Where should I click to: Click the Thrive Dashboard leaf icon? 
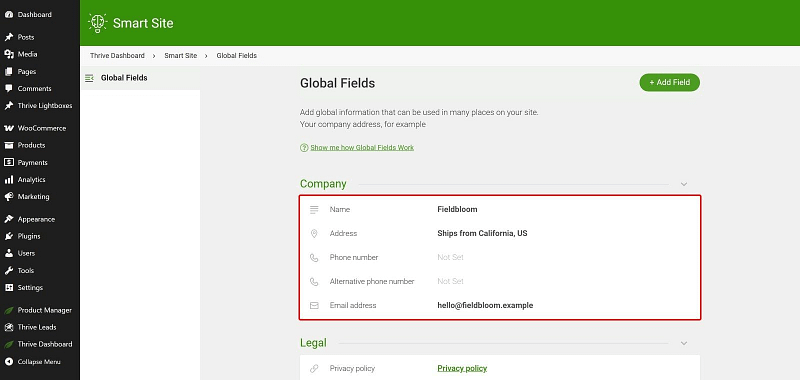point(9,344)
